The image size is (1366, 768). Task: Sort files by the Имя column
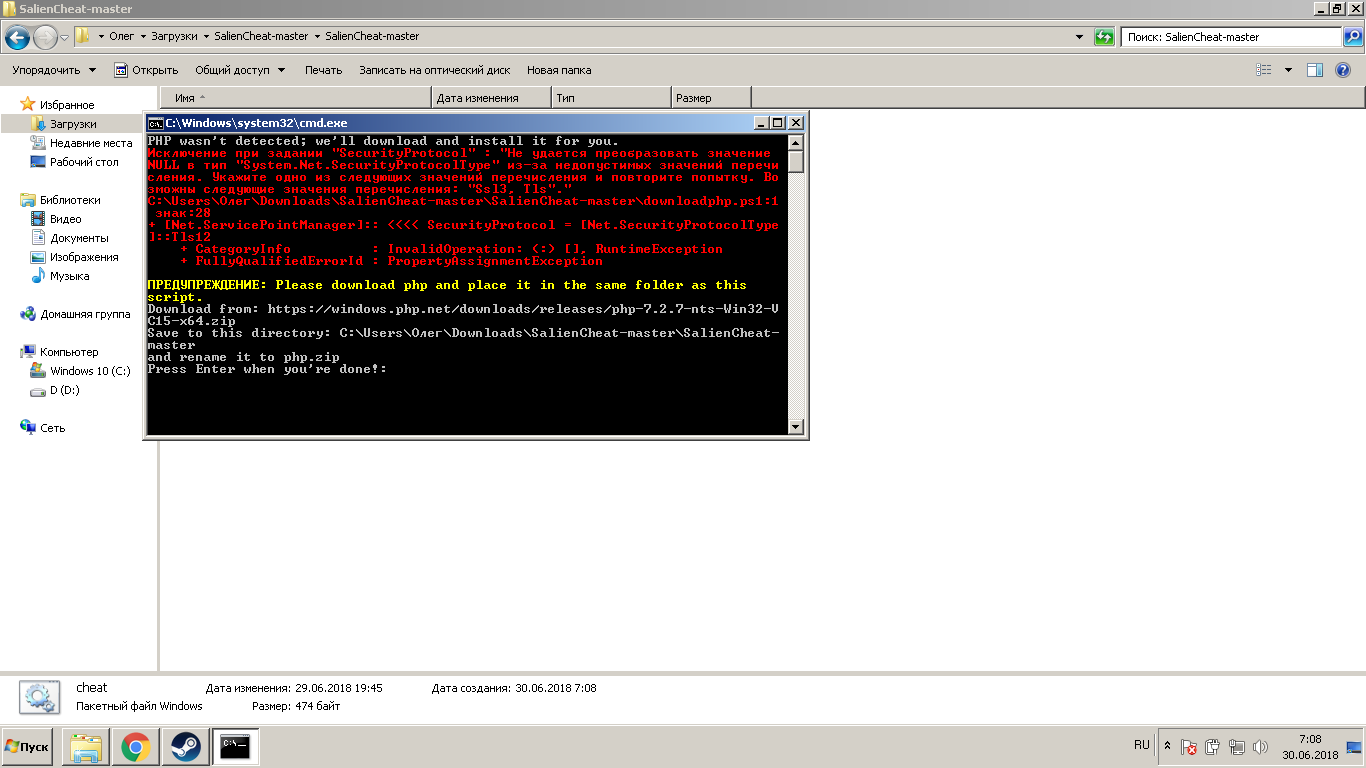[x=297, y=98]
